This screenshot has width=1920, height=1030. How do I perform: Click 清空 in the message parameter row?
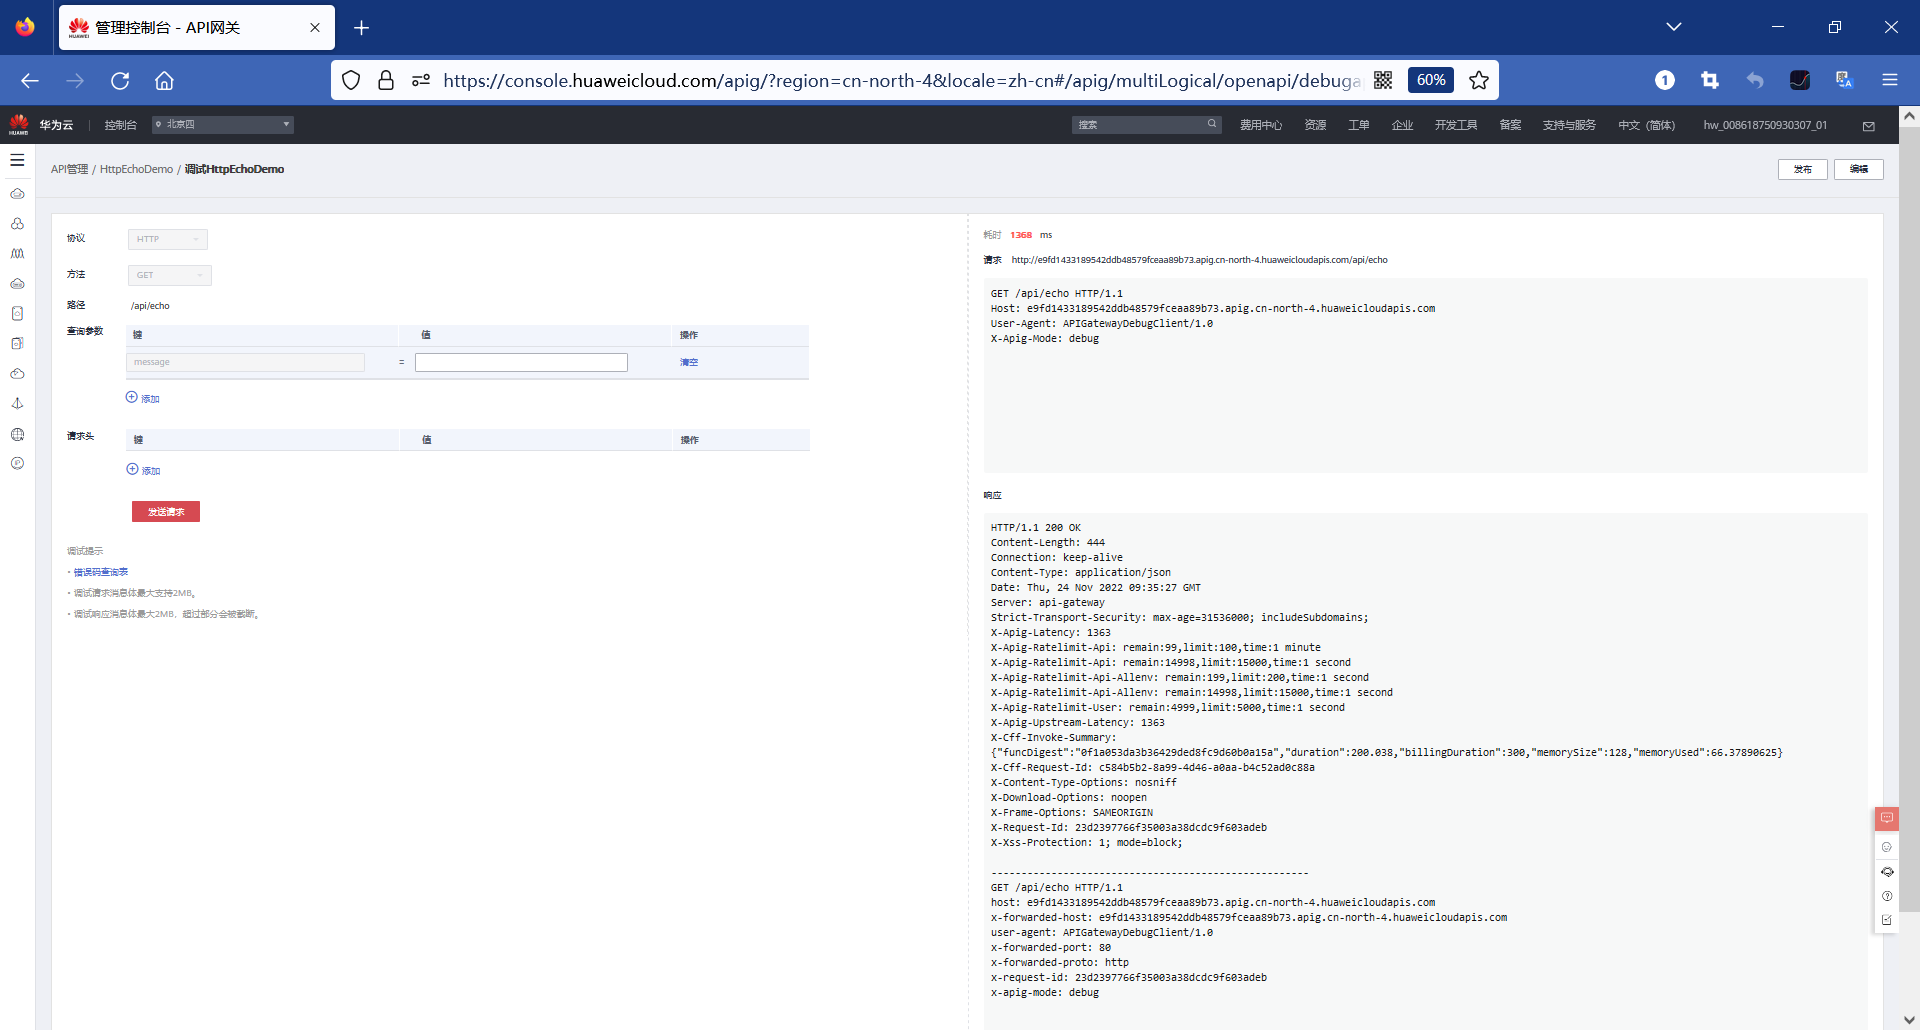[x=689, y=362]
